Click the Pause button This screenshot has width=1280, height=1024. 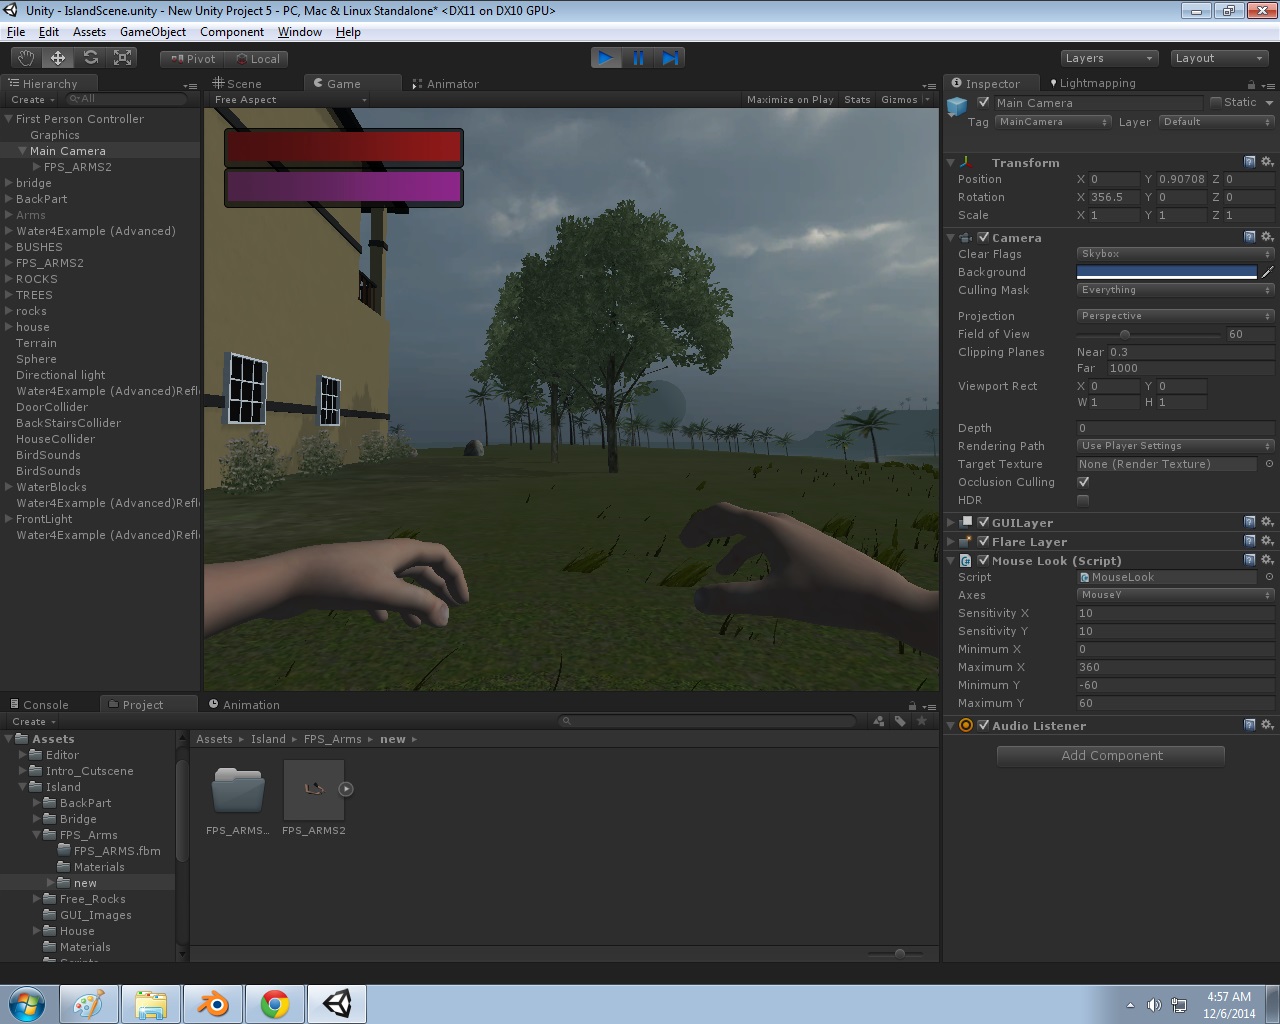pos(638,58)
